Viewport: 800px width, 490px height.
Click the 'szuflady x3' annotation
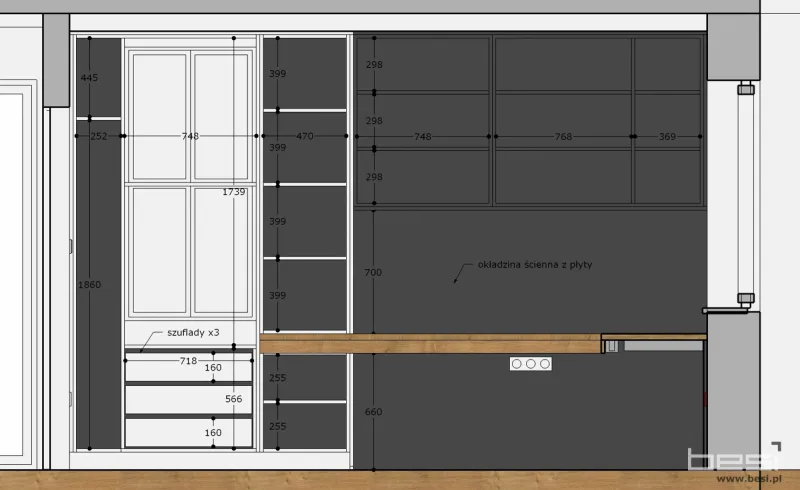coord(193,333)
